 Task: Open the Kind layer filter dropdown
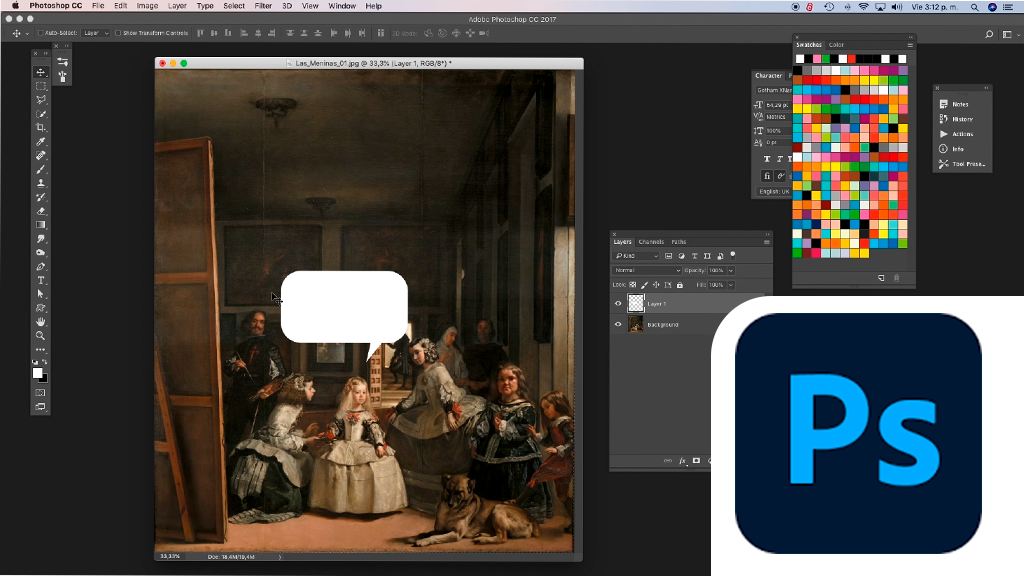637,256
